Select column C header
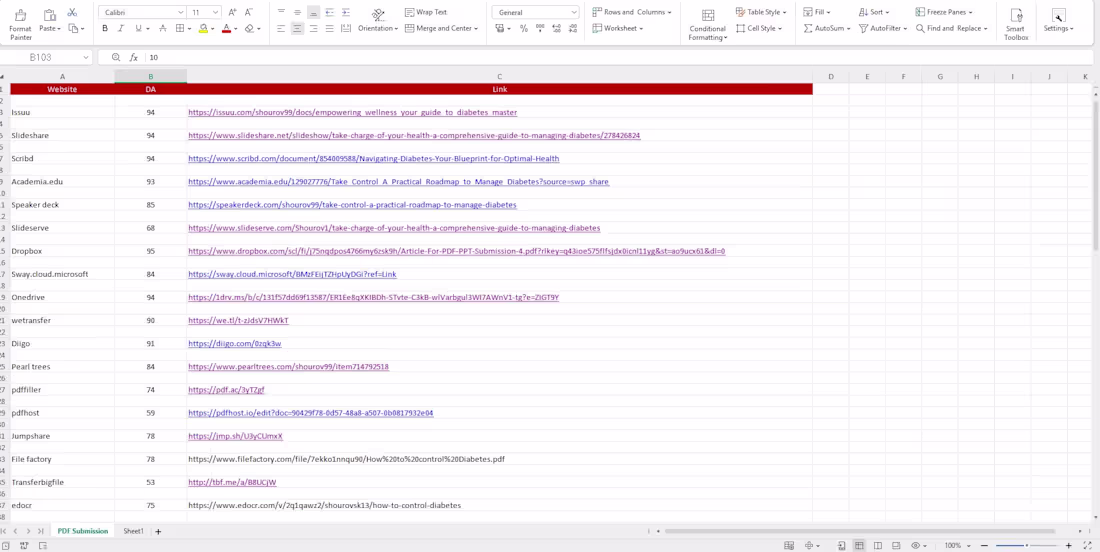 [x=499, y=76]
